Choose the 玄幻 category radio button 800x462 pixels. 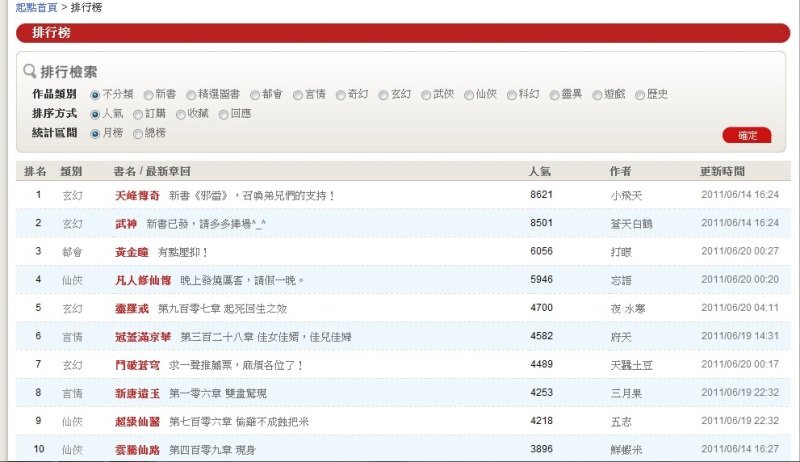384,95
